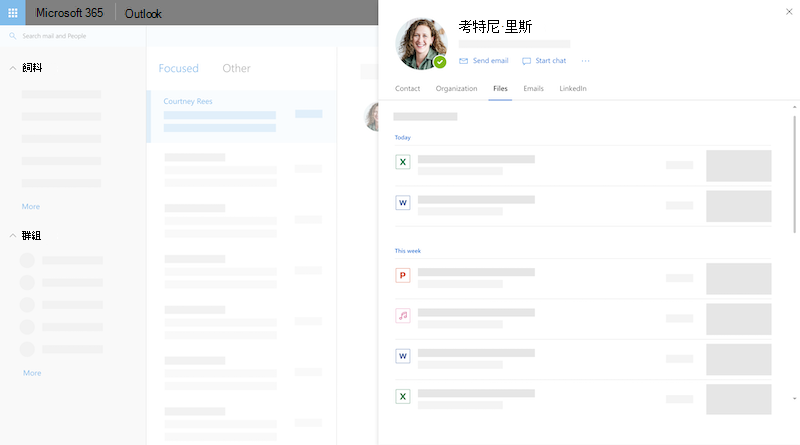Viewport: 800px width, 445px height.
Task: Click the Today section heading
Action: click(x=403, y=137)
